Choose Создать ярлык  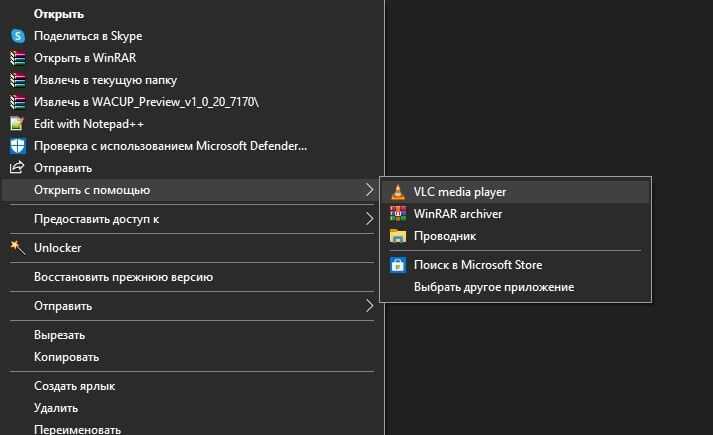pos(75,386)
